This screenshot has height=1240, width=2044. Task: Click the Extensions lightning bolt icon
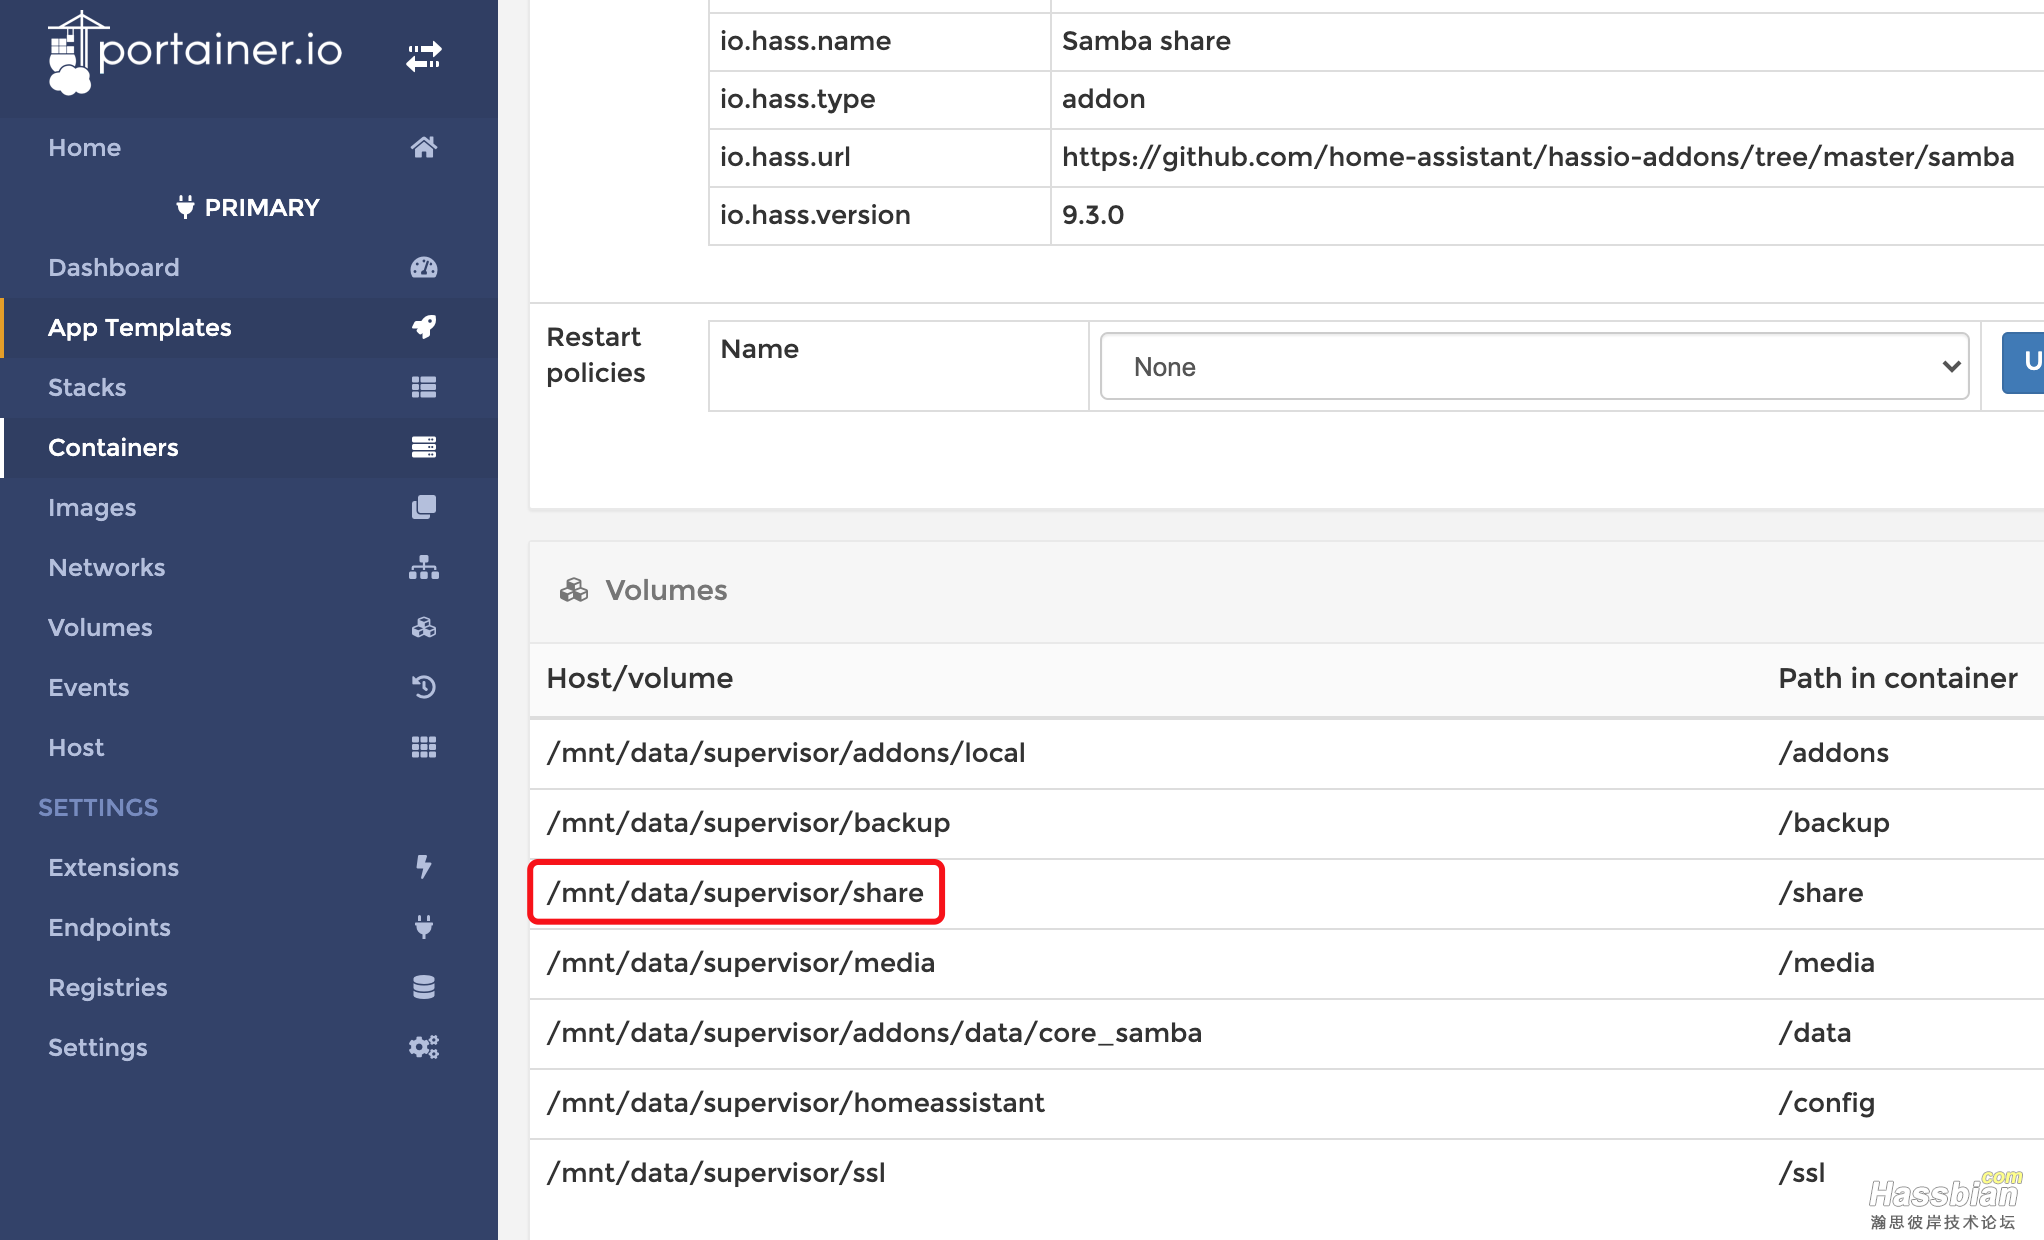tap(423, 867)
